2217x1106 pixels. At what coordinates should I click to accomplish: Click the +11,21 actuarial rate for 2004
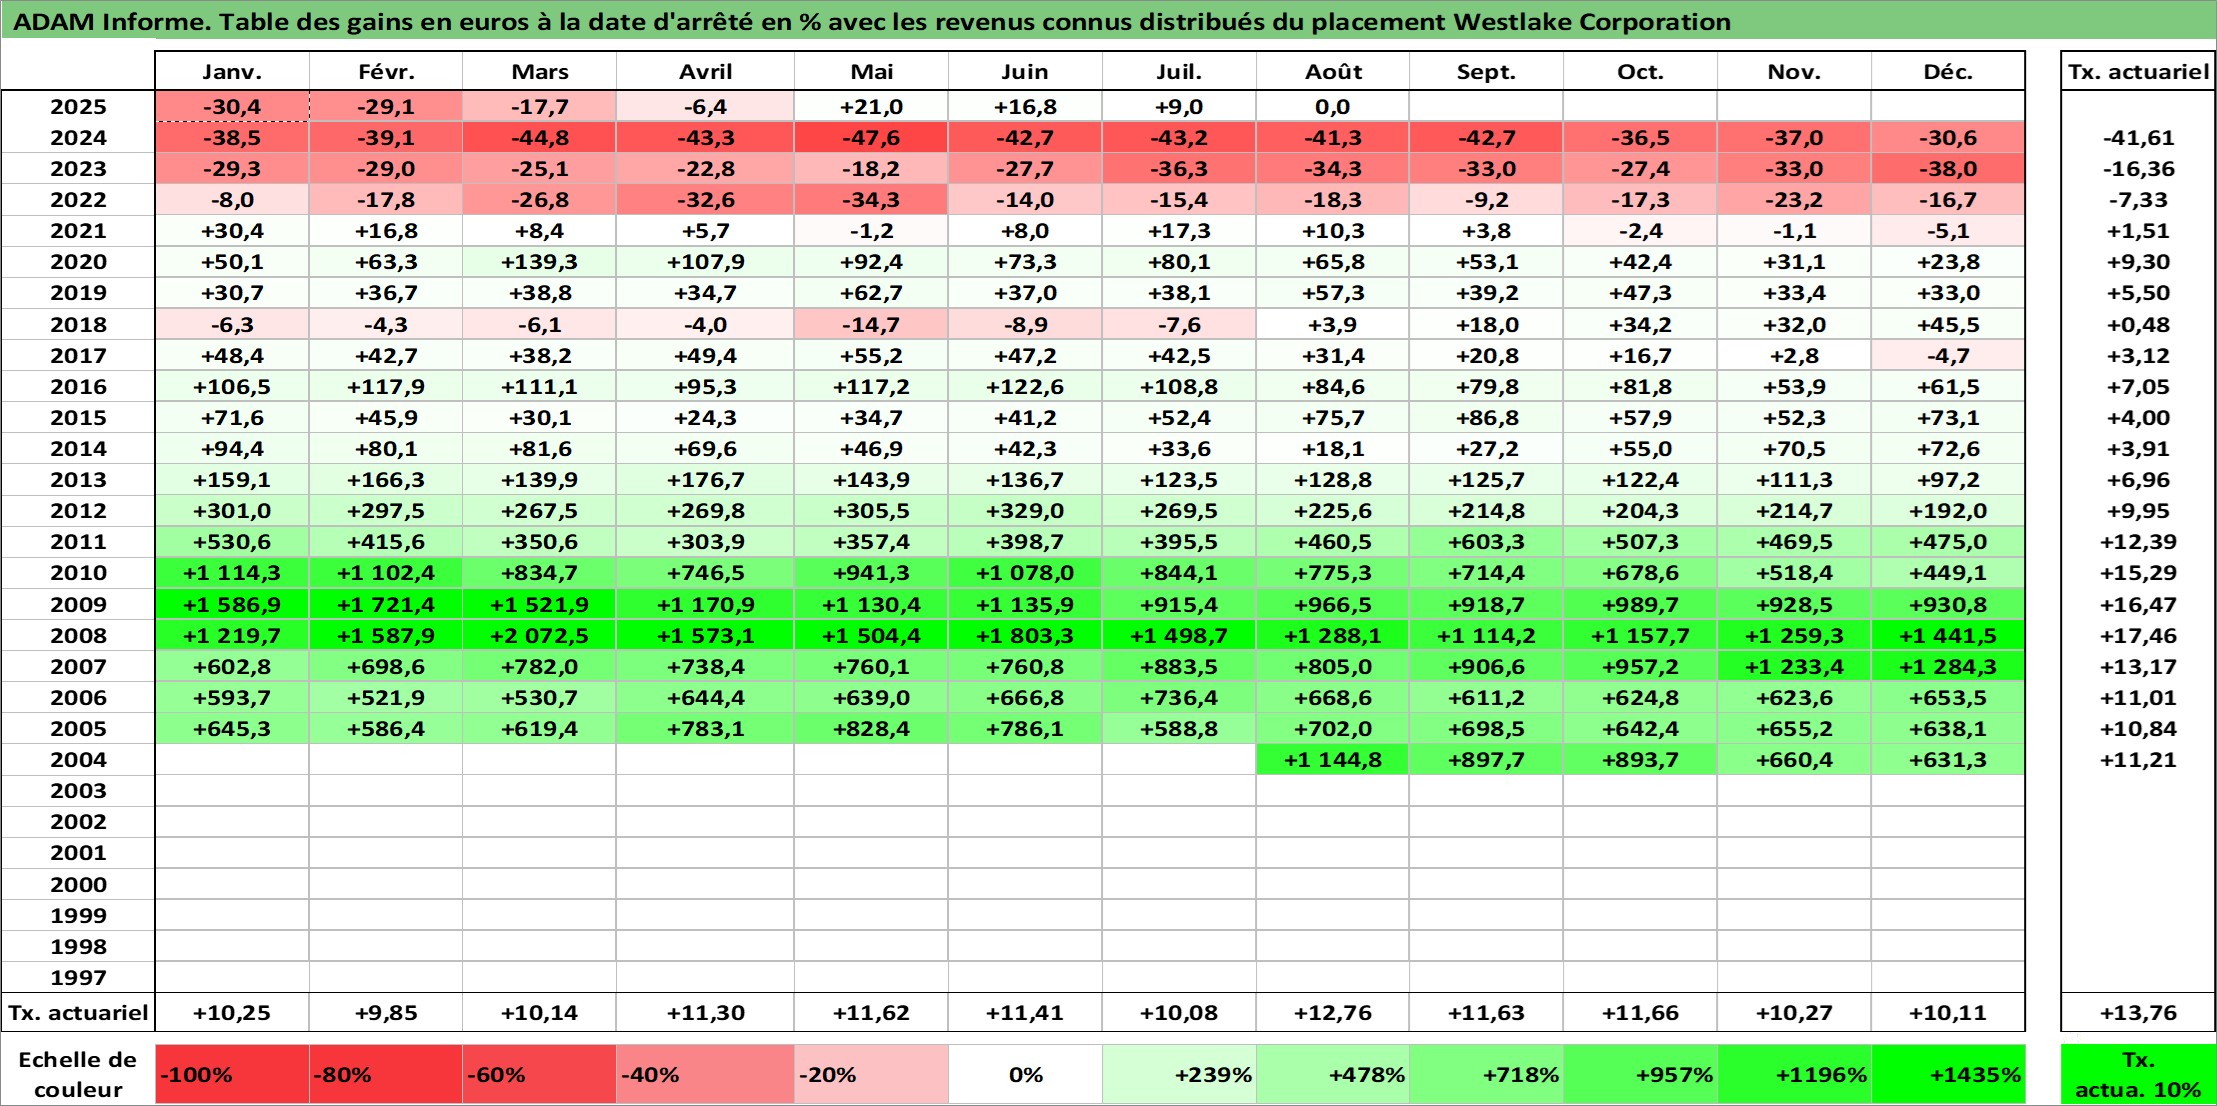click(x=2138, y=760)
